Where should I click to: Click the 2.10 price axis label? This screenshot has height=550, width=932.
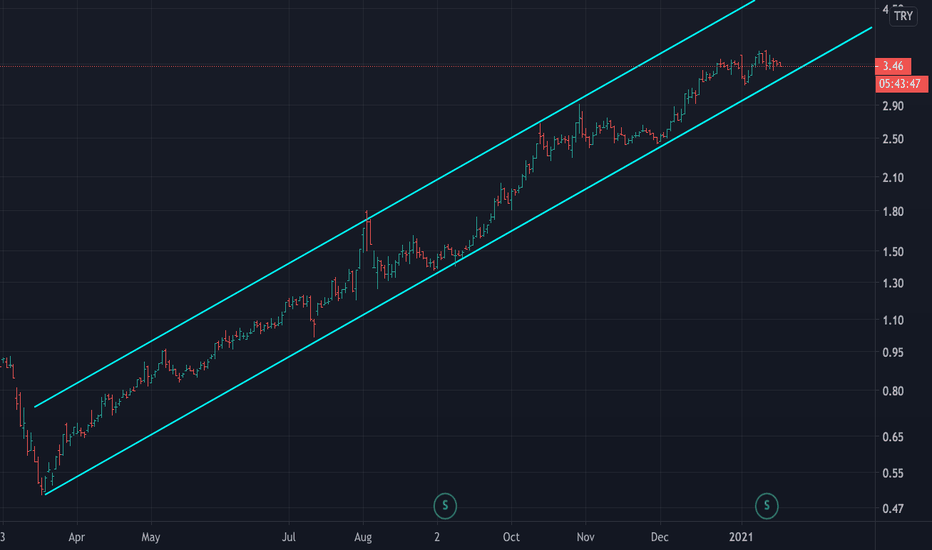point(893,177)
